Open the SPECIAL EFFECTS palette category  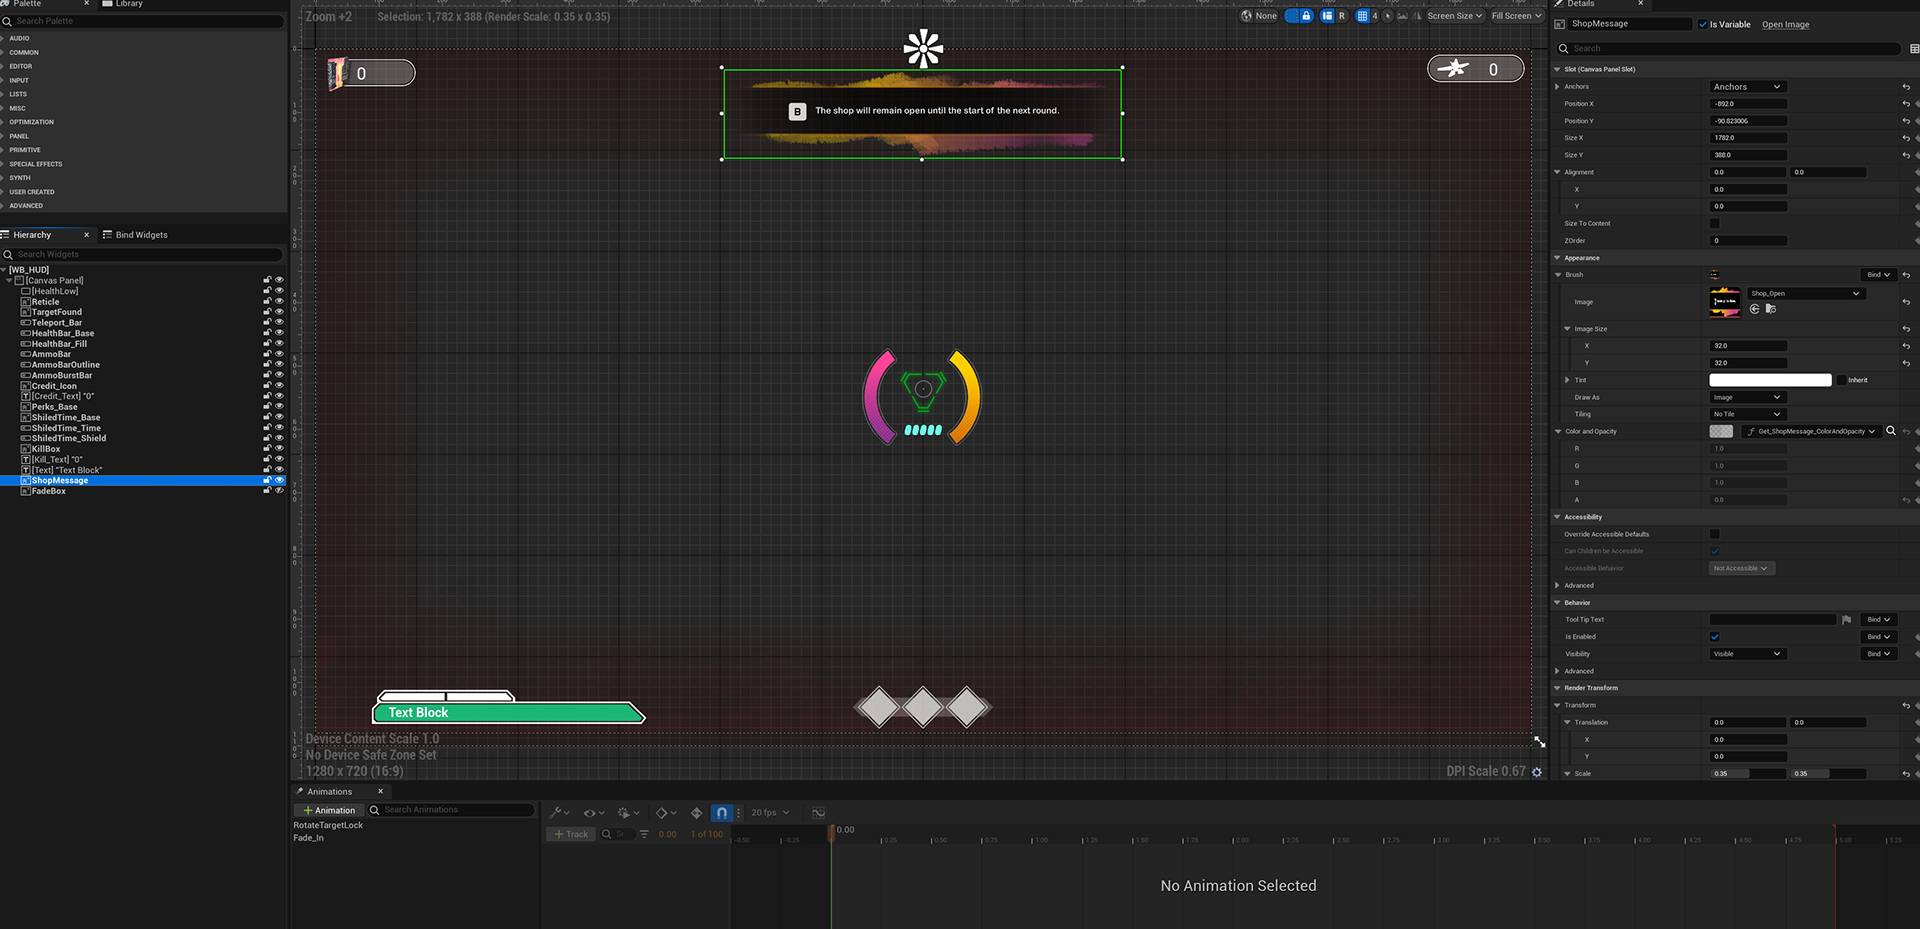point(36,164)
